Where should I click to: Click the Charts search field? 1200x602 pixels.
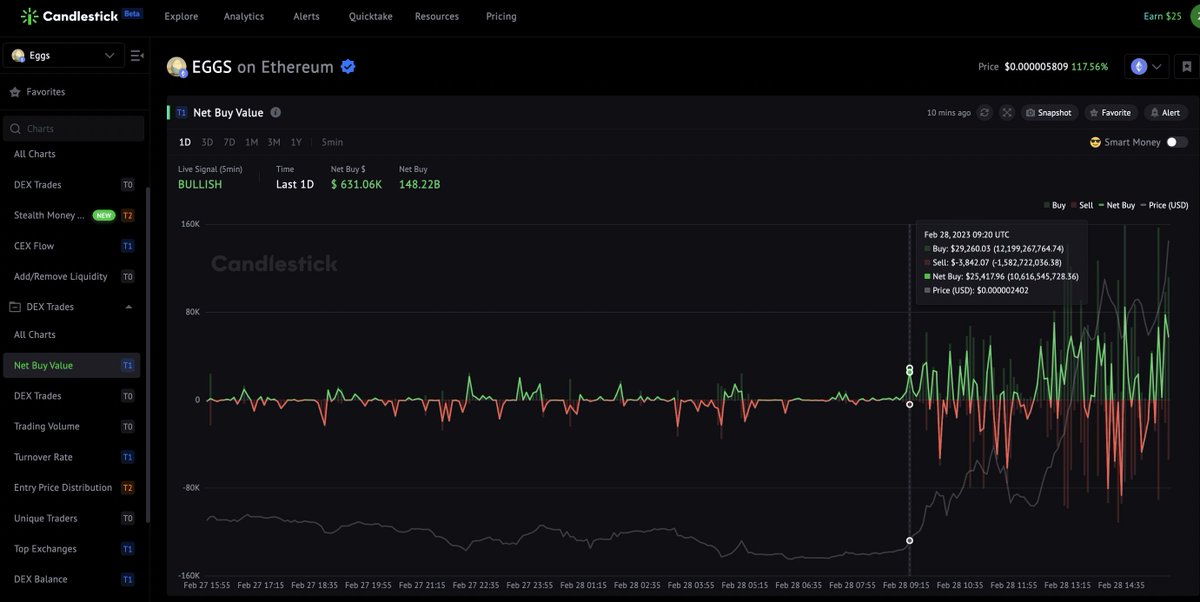74,128
